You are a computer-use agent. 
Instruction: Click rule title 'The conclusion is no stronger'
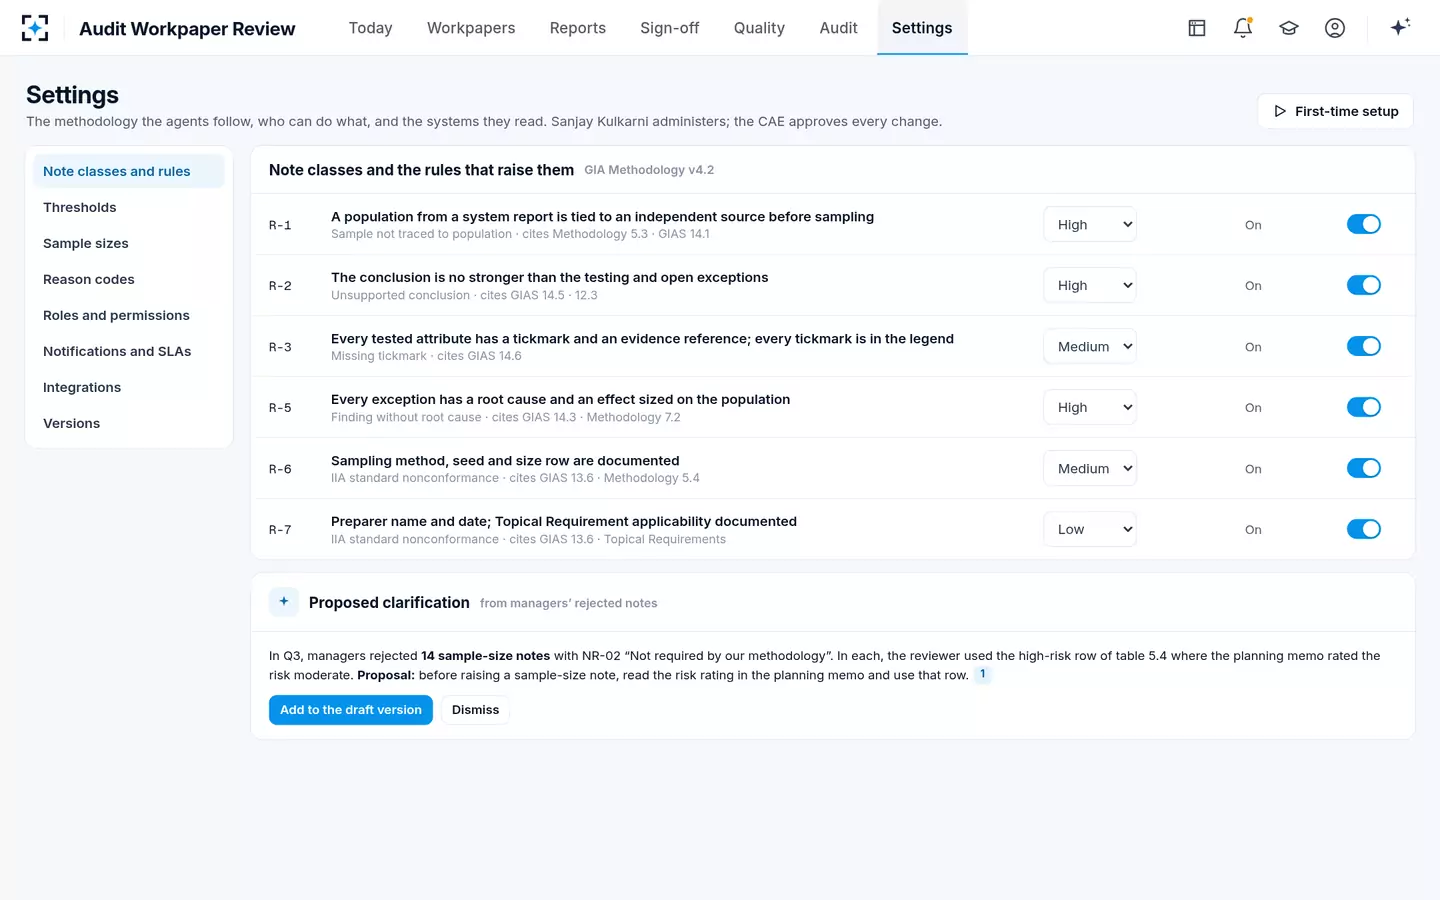549,277
